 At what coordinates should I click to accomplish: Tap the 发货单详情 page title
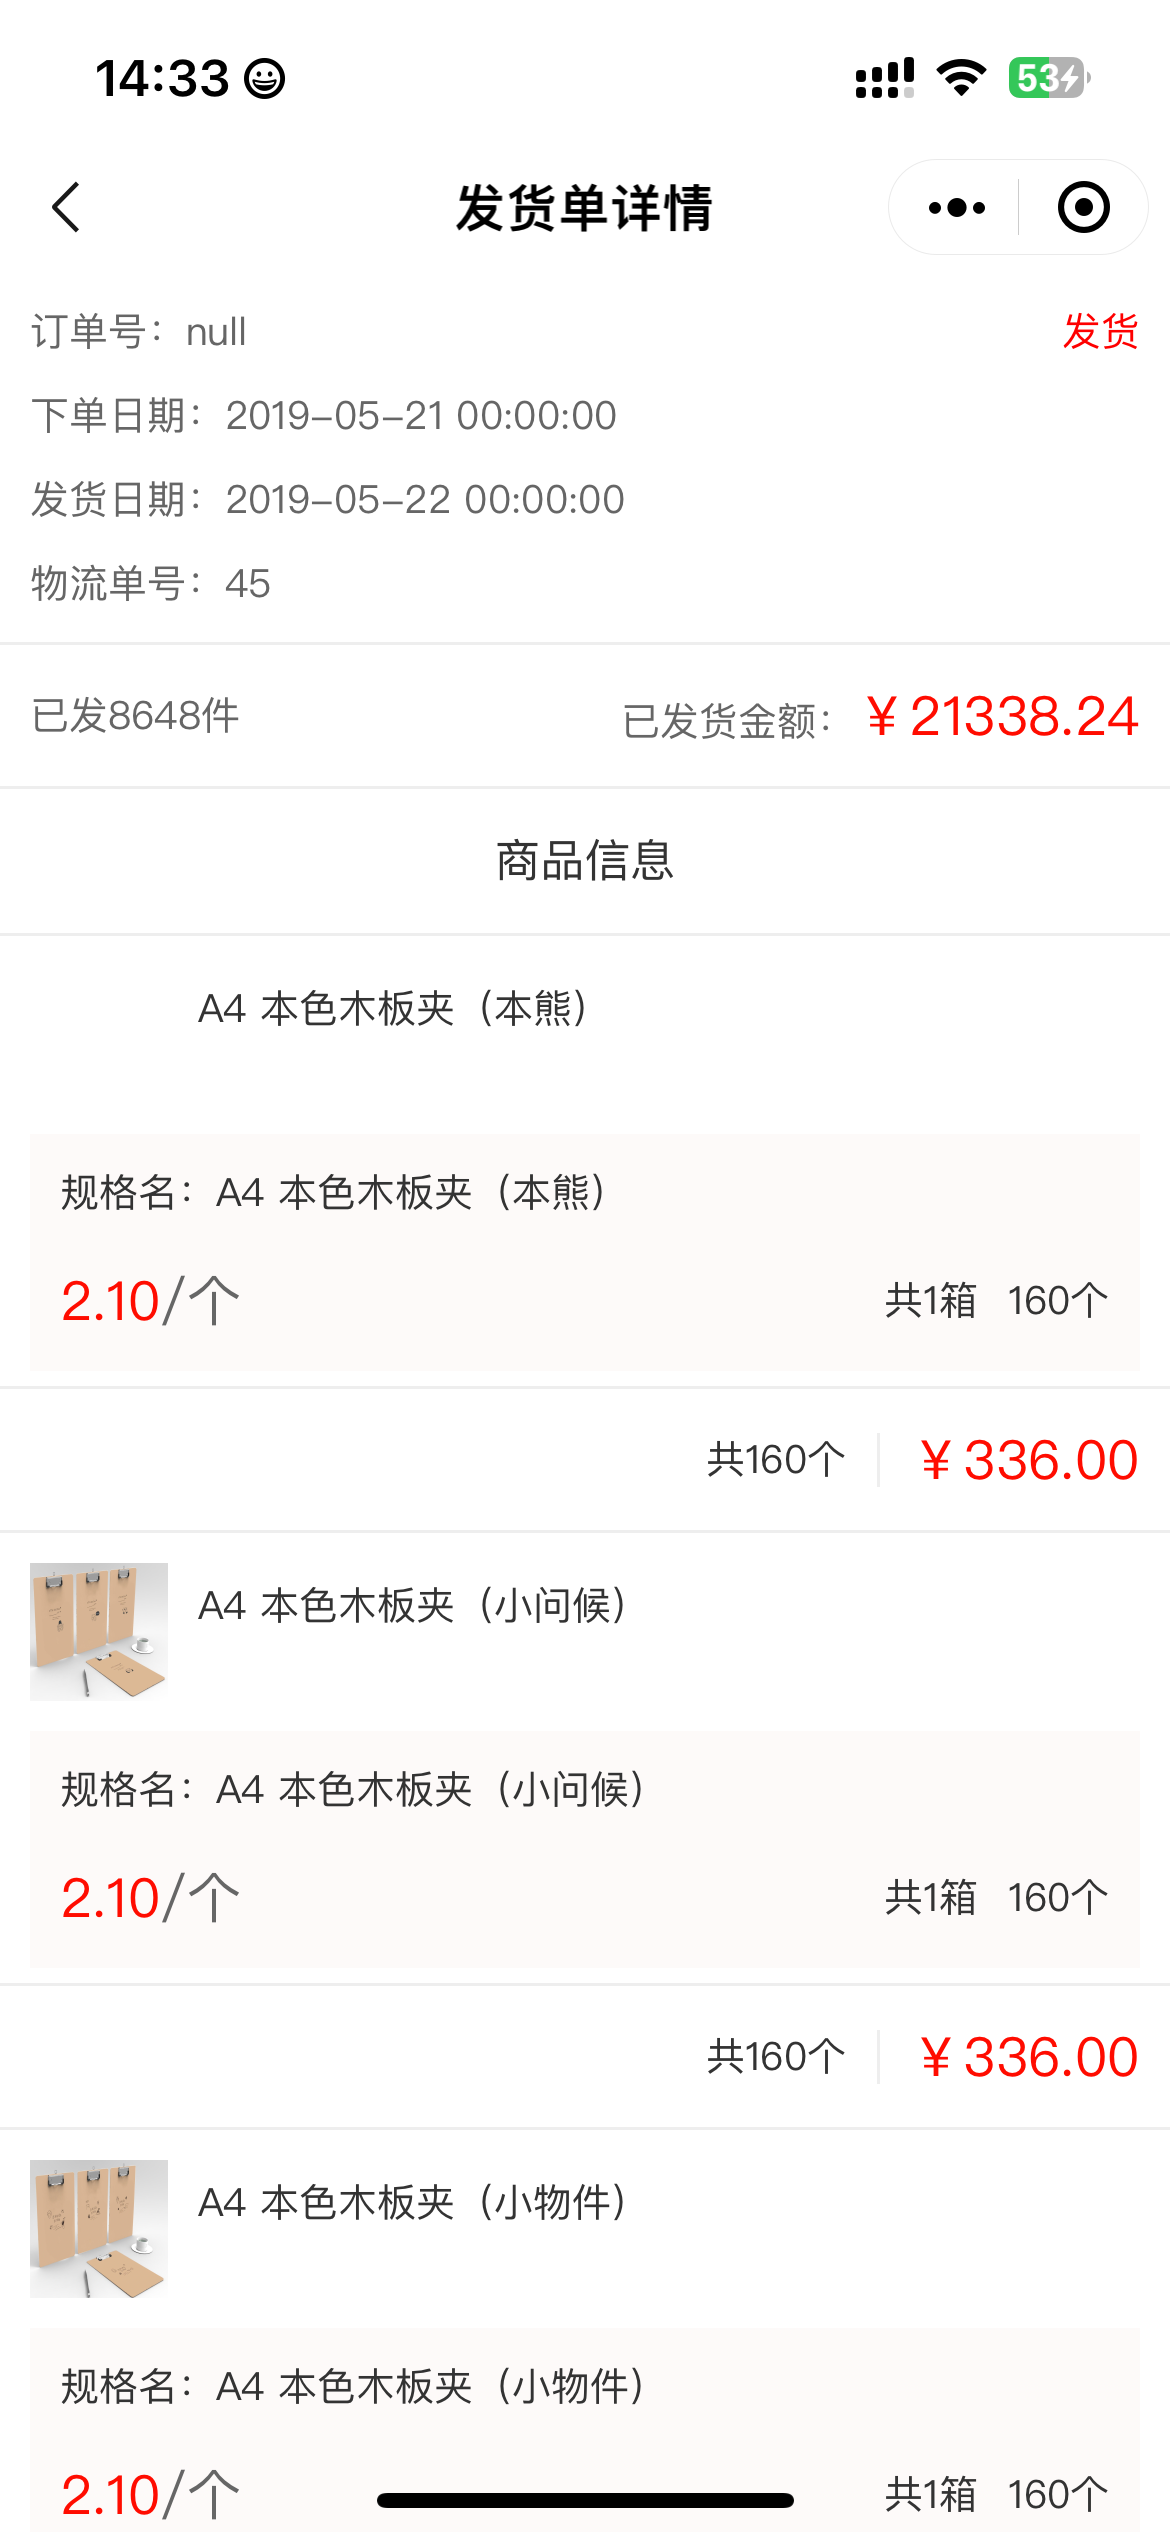(x=584, y=209)
